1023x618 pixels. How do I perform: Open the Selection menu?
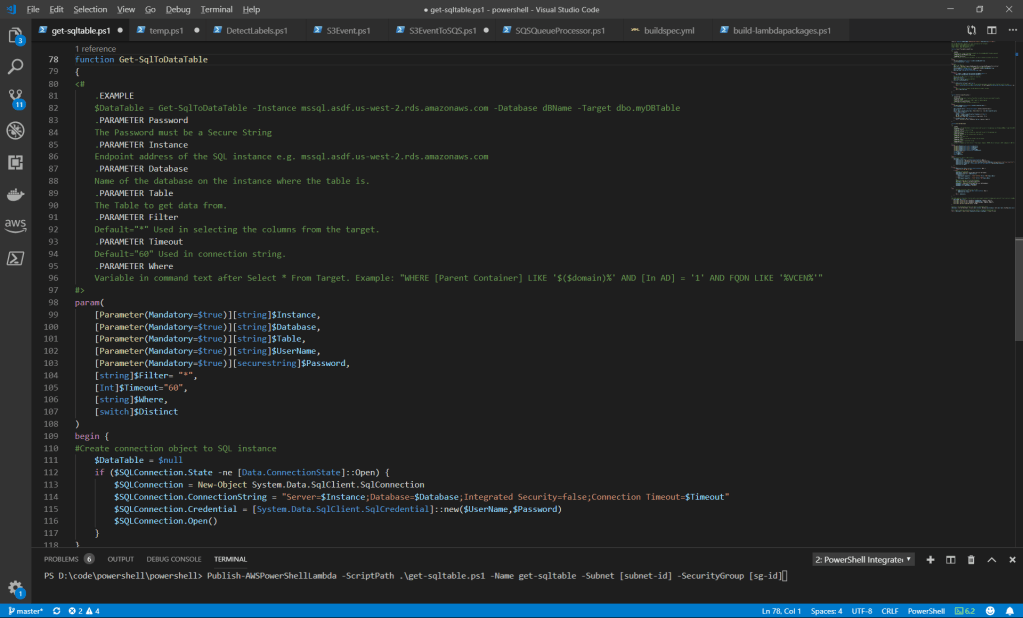click(90, 9)
